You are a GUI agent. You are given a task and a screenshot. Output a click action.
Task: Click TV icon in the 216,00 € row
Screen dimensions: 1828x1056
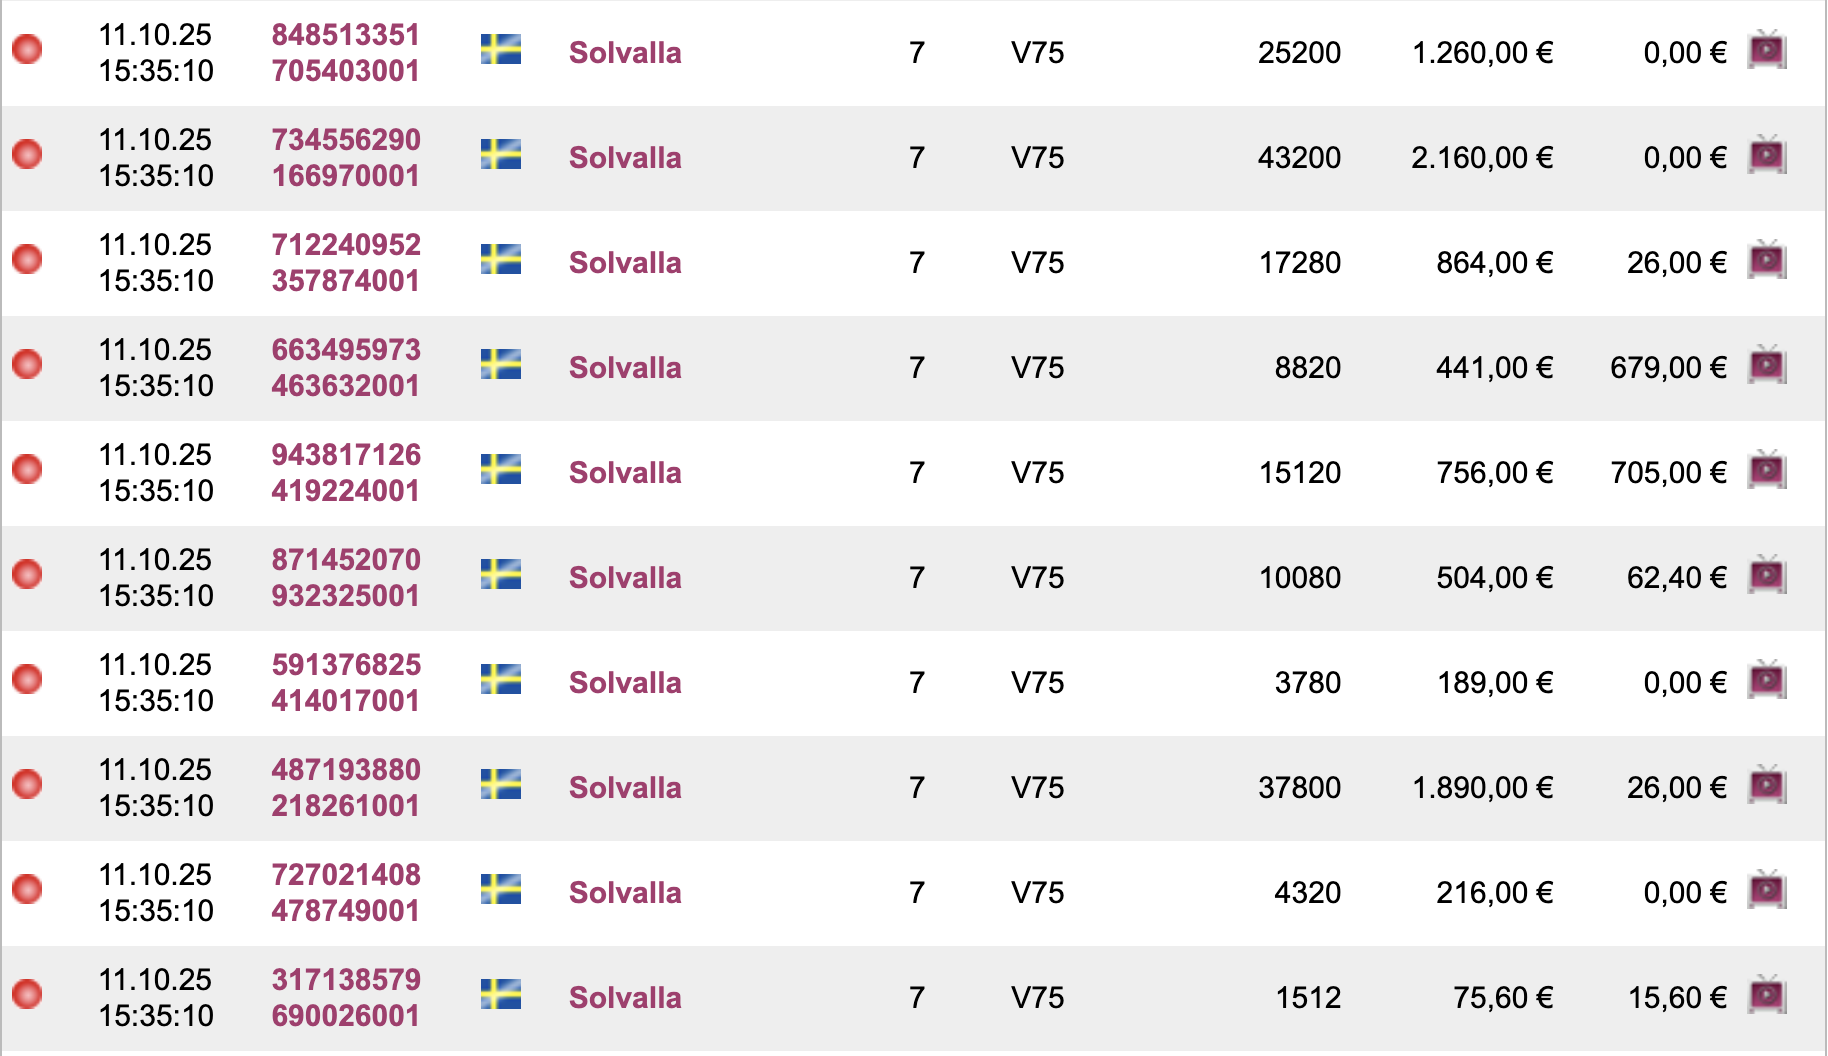1767,891
